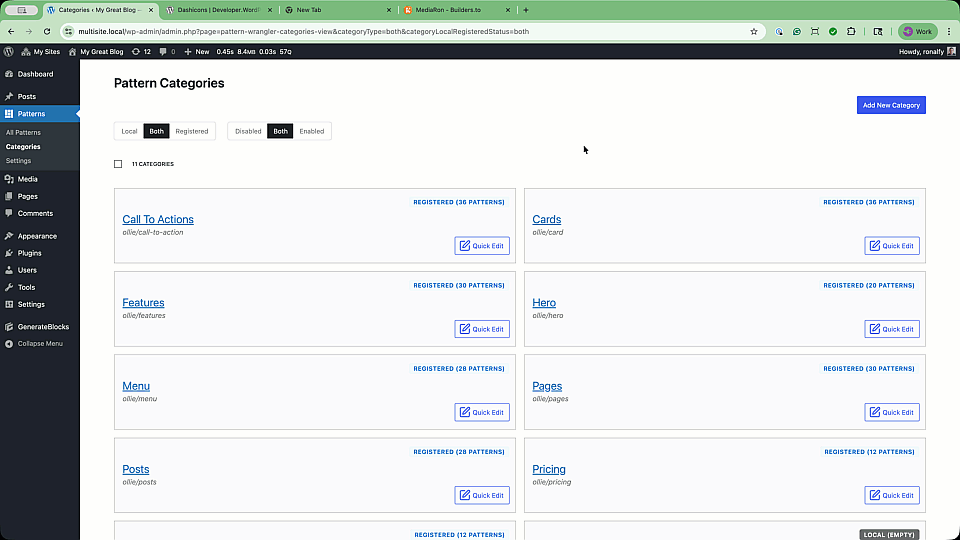Go to All Patterns submenu item
The height and width of the screenshot is (540, 960).
tap(23, 132)
